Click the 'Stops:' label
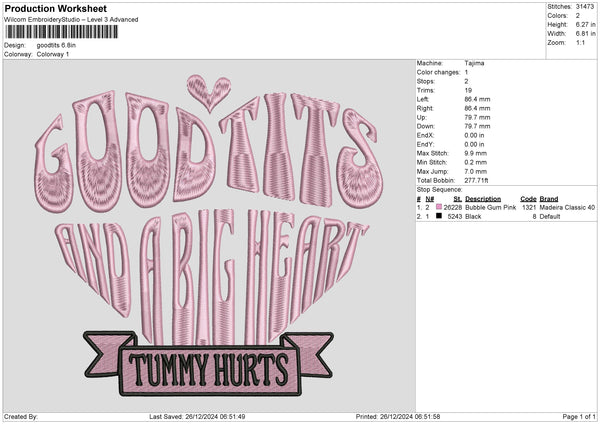This screenshot has height=424, width=600. [x=426, y=81]
